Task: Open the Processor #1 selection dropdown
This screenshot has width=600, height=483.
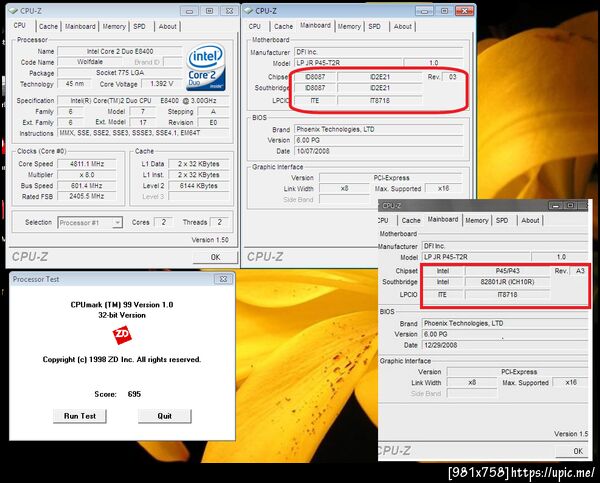Action: 118,222
